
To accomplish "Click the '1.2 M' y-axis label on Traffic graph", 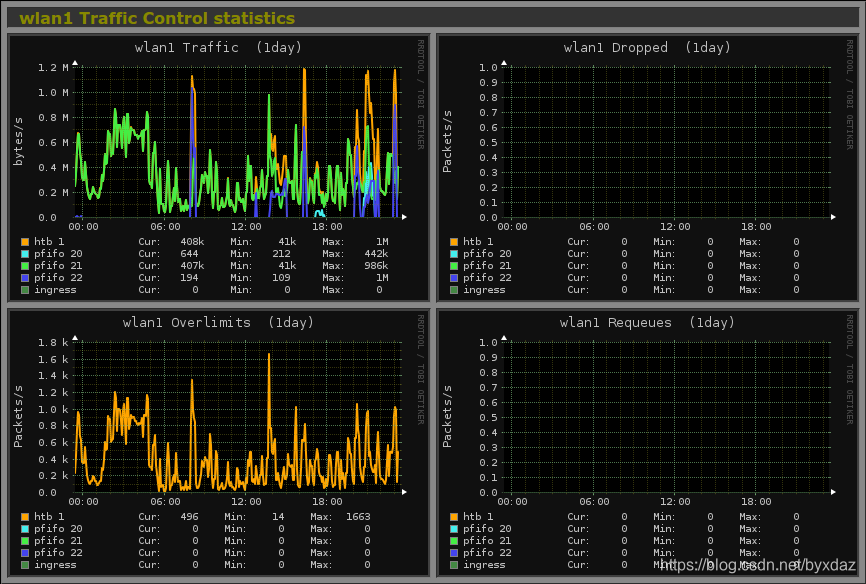I will (53, 67).
